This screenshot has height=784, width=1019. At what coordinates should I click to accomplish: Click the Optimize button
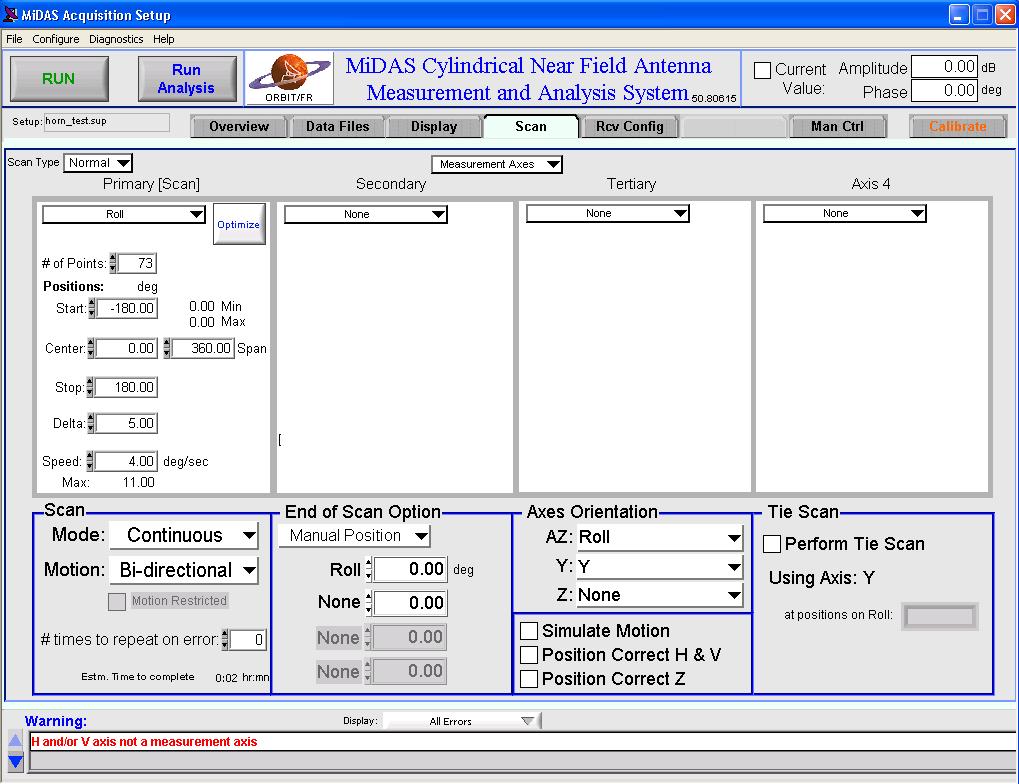(x=239, y=224)
